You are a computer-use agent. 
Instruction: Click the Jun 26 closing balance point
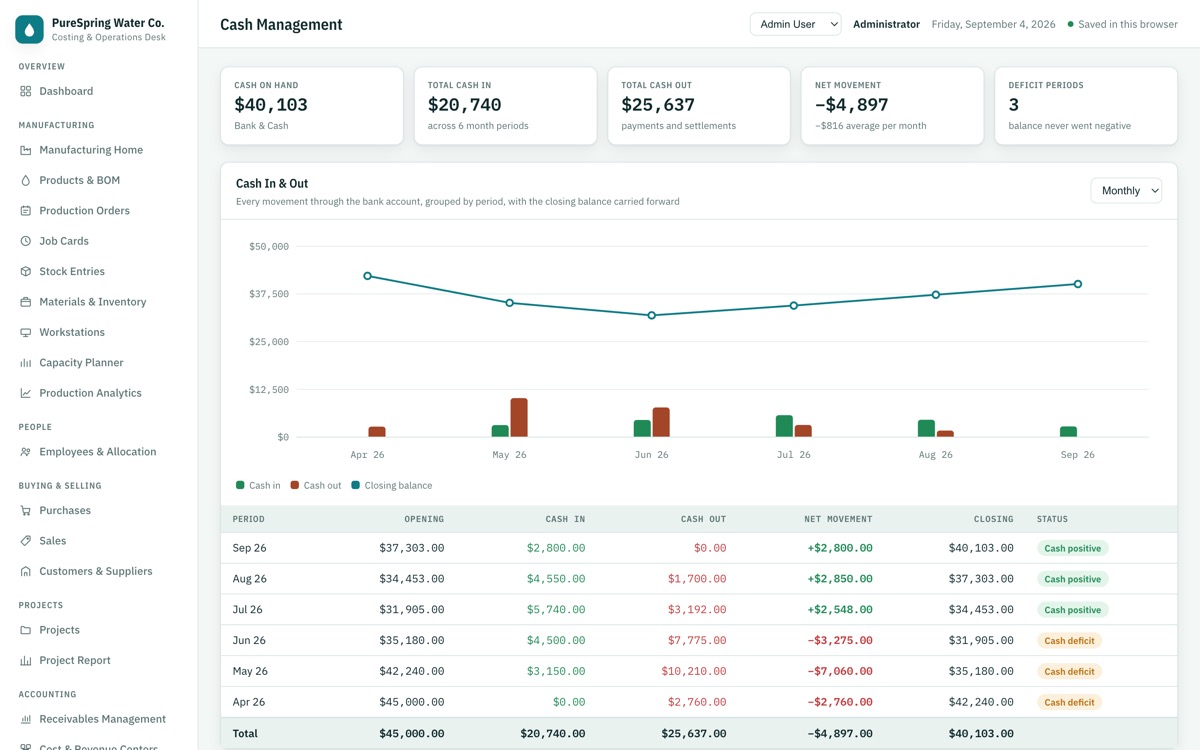pos(651,315)
